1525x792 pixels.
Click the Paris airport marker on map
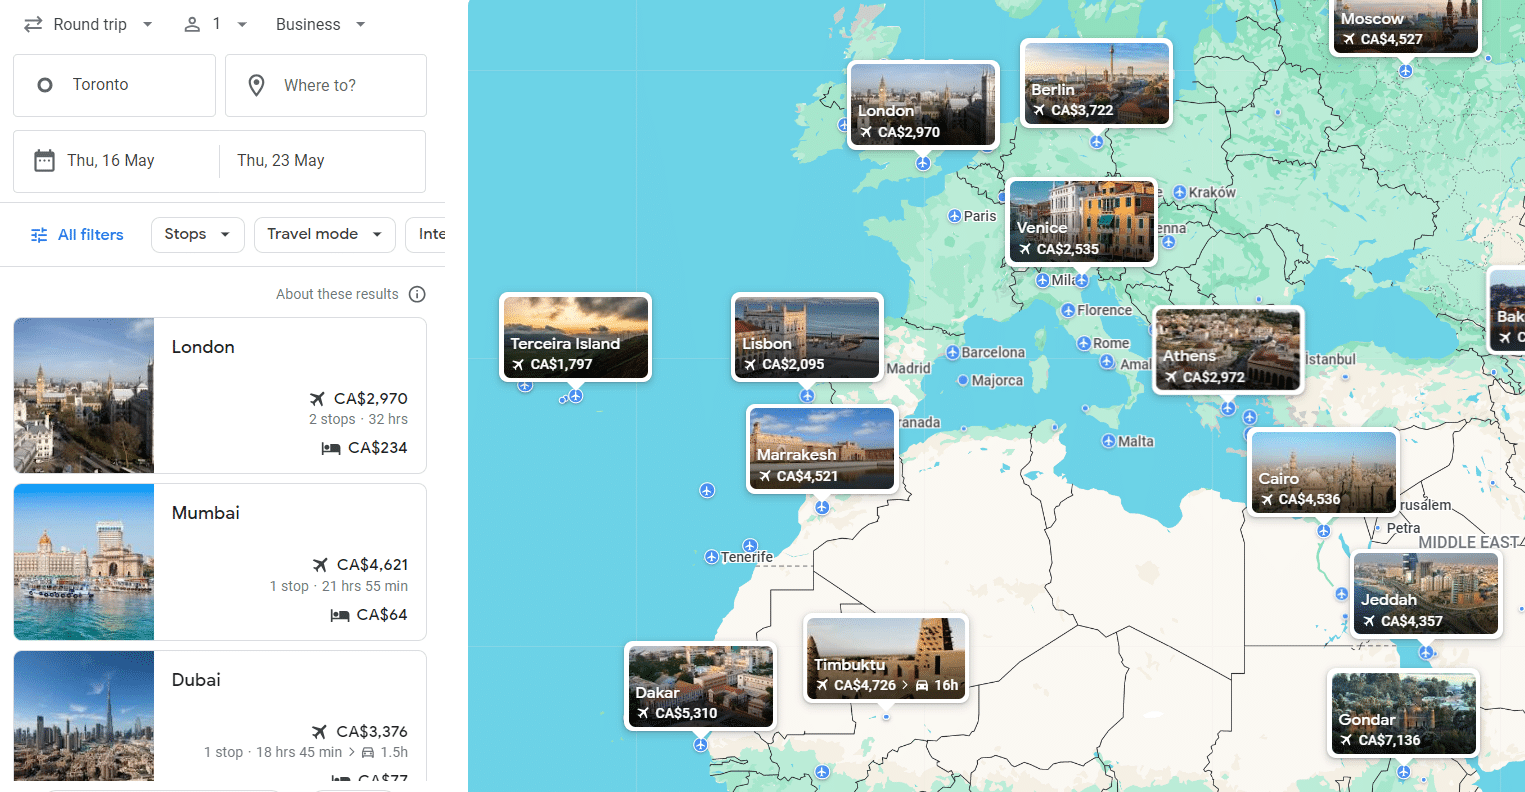[954, 216]
